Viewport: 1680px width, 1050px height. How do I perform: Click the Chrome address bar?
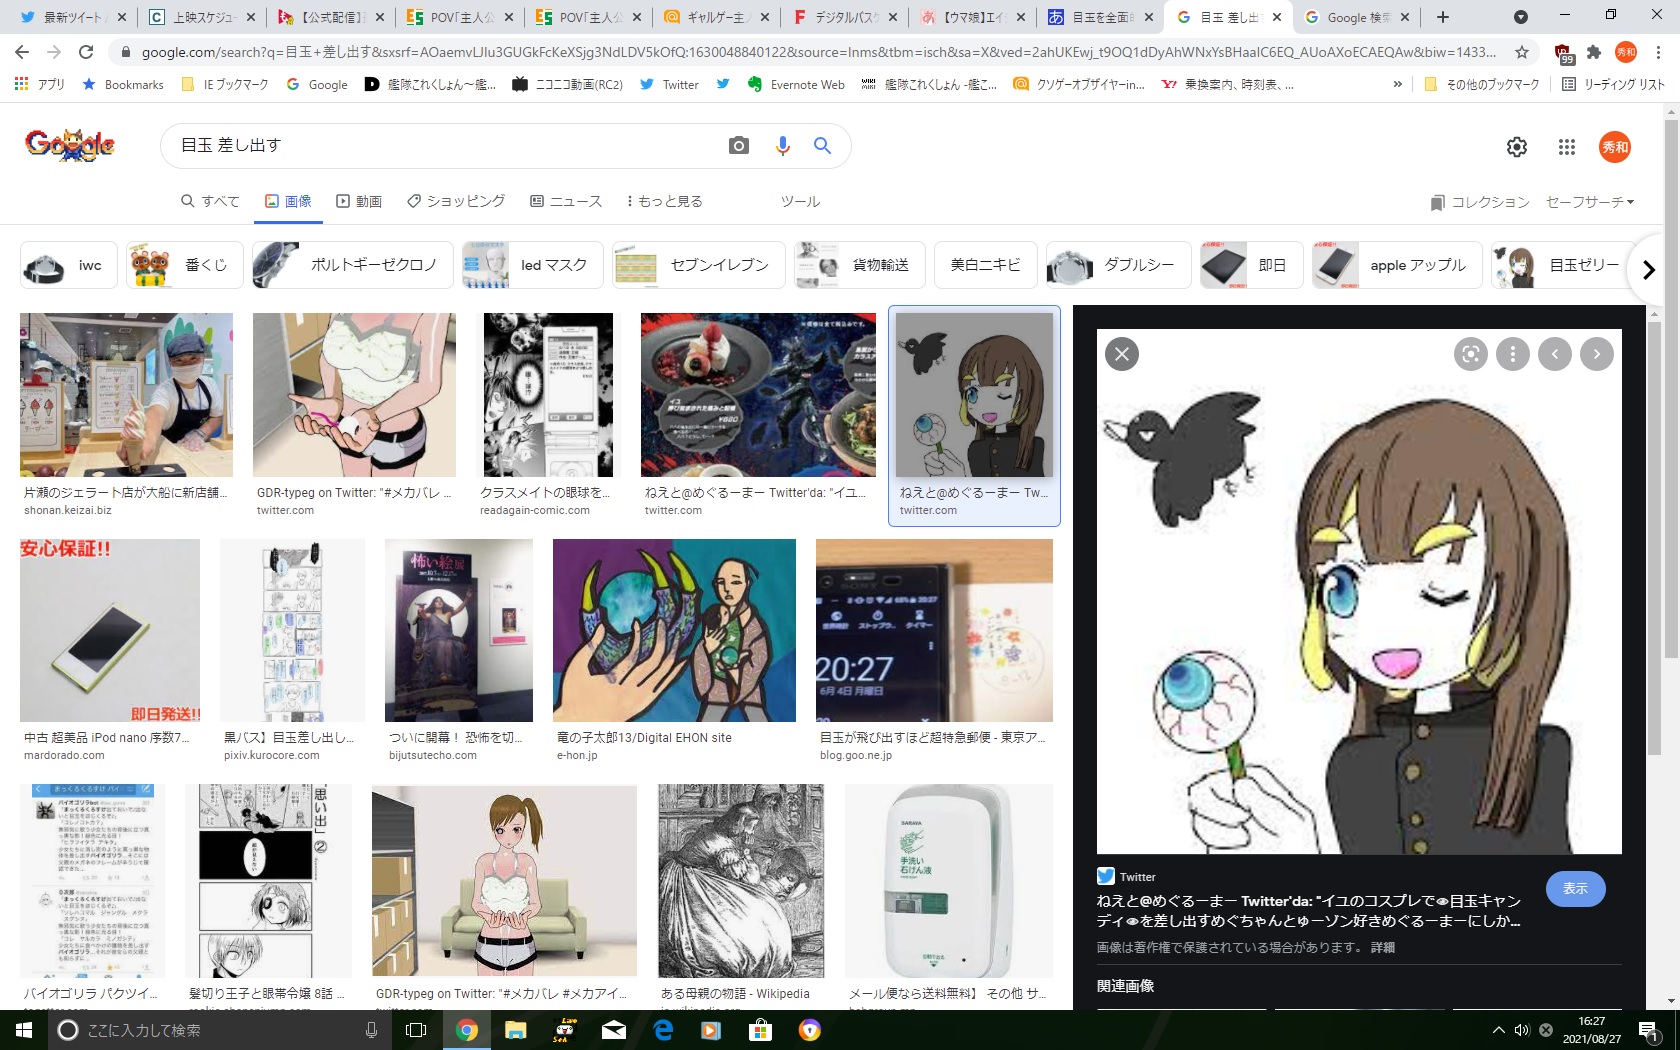coord(818,52)
